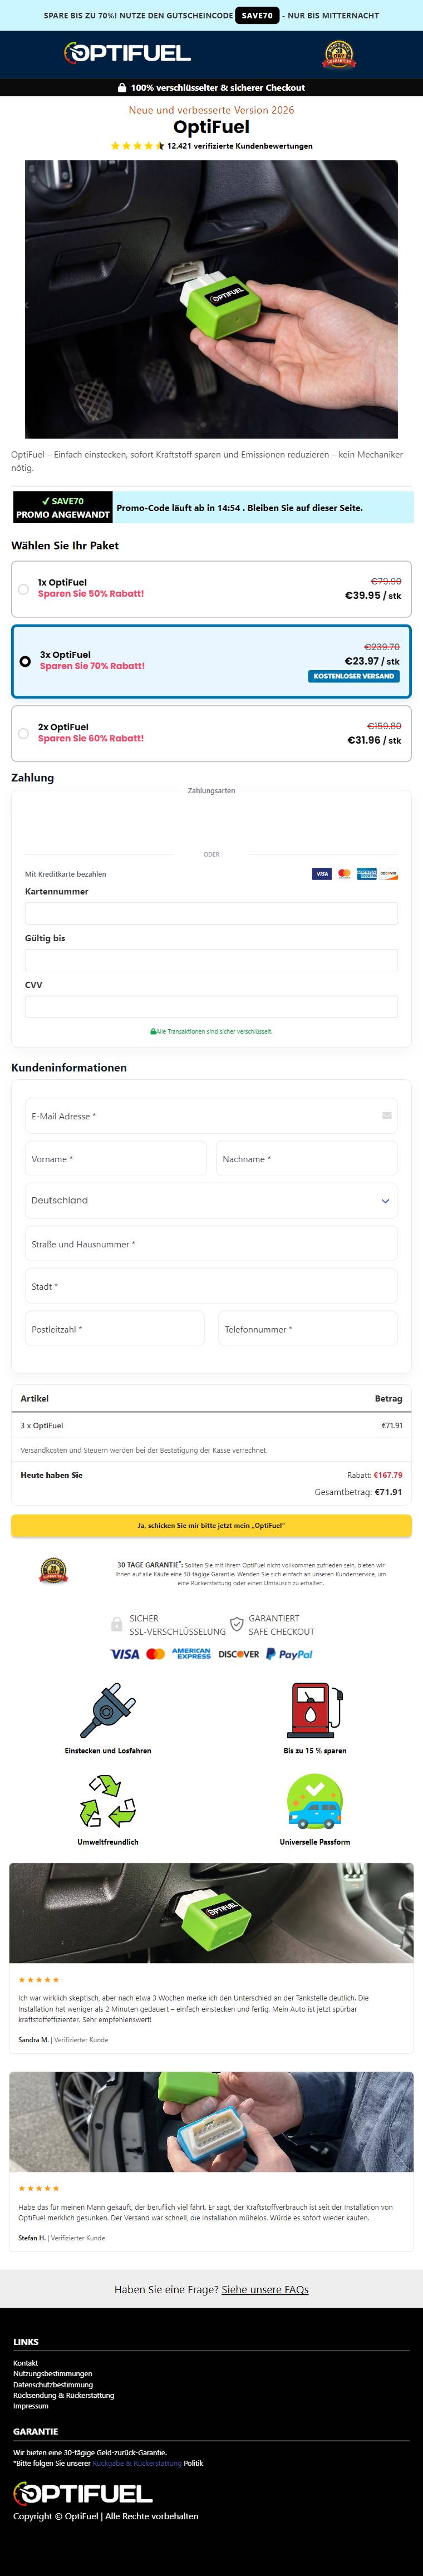Click the blue car universal fit icon
Screen dimensions: 423x2576
314,1802
